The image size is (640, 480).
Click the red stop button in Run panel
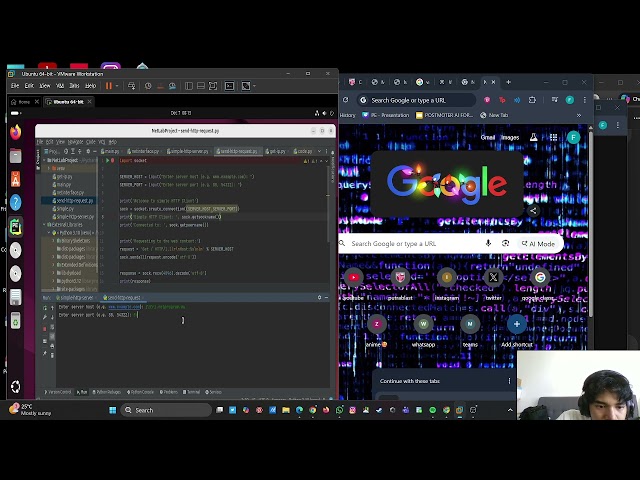coord(44,328)
